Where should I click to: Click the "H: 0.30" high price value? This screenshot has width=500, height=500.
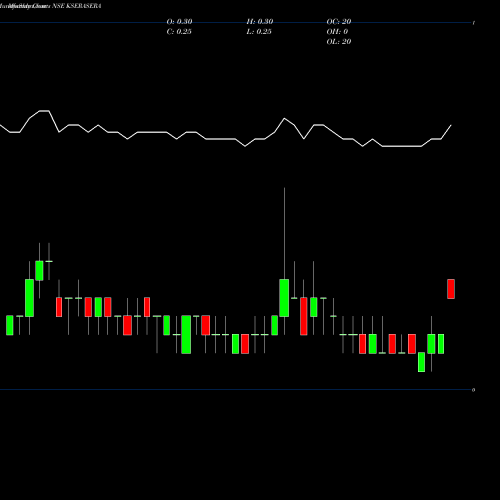coord(260,22)
